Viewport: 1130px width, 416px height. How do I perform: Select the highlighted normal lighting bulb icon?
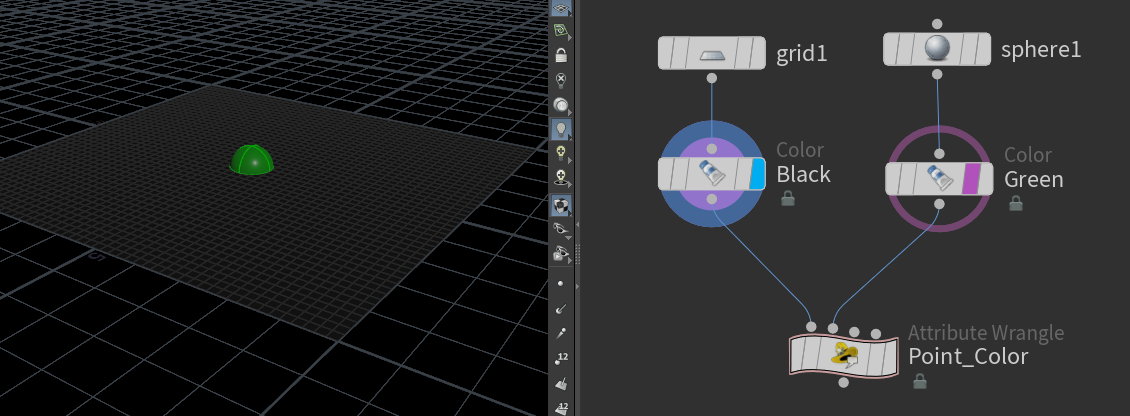(x=561, y=130)
